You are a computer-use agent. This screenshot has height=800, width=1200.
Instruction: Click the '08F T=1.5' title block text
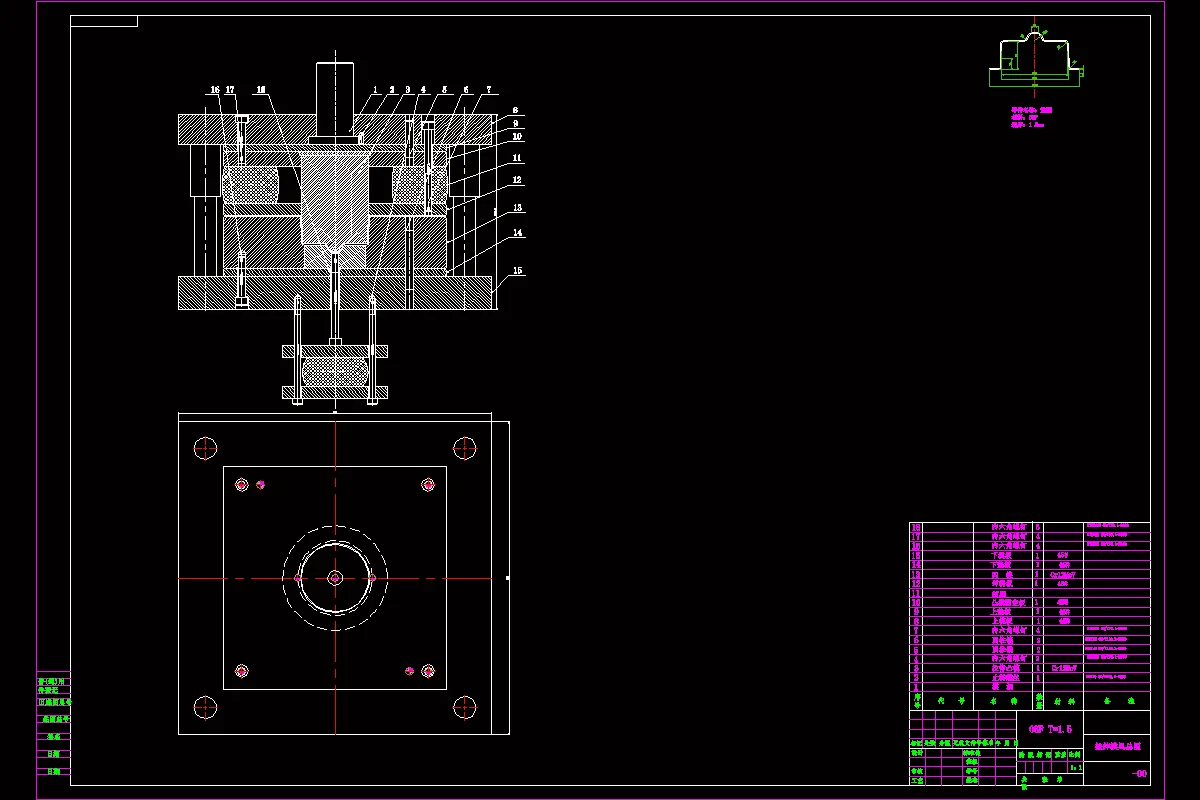point(1050,729)
